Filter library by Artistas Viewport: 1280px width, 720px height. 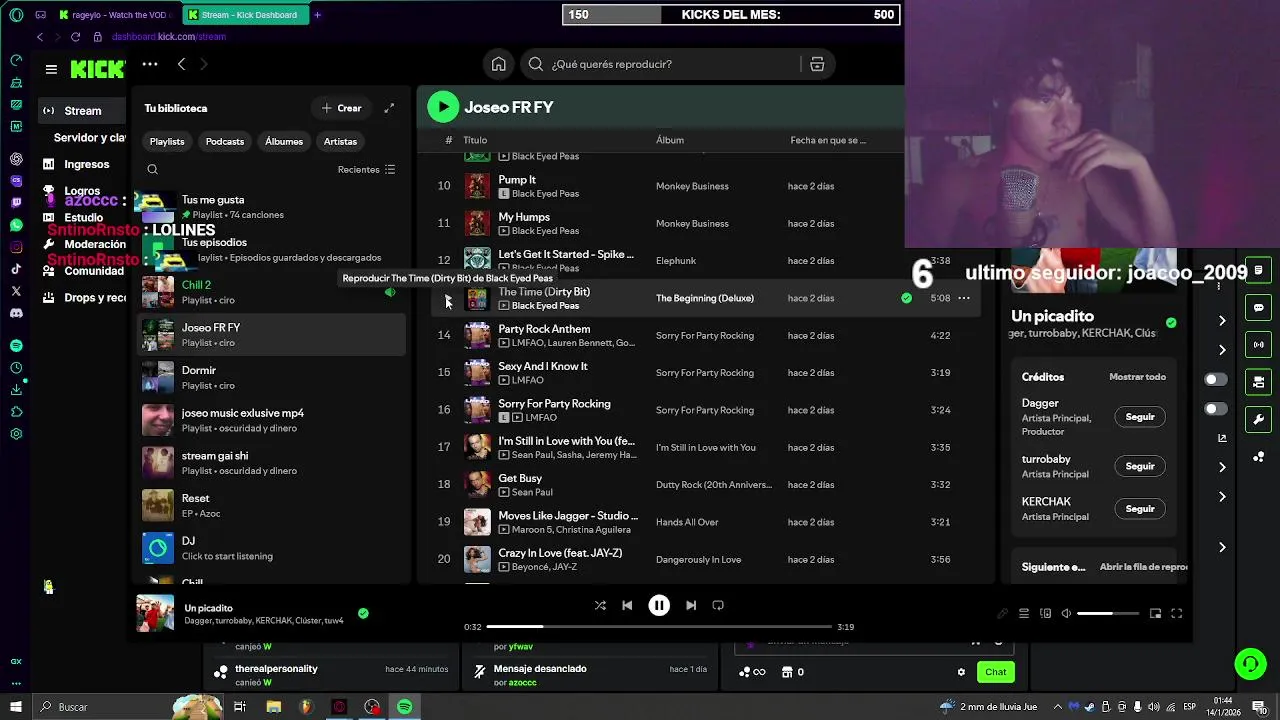tap(340, 142)
